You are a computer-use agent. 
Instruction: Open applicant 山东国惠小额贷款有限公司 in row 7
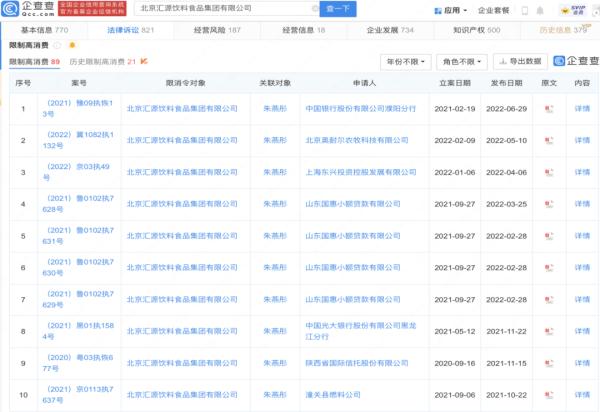[x=352, y=299]
